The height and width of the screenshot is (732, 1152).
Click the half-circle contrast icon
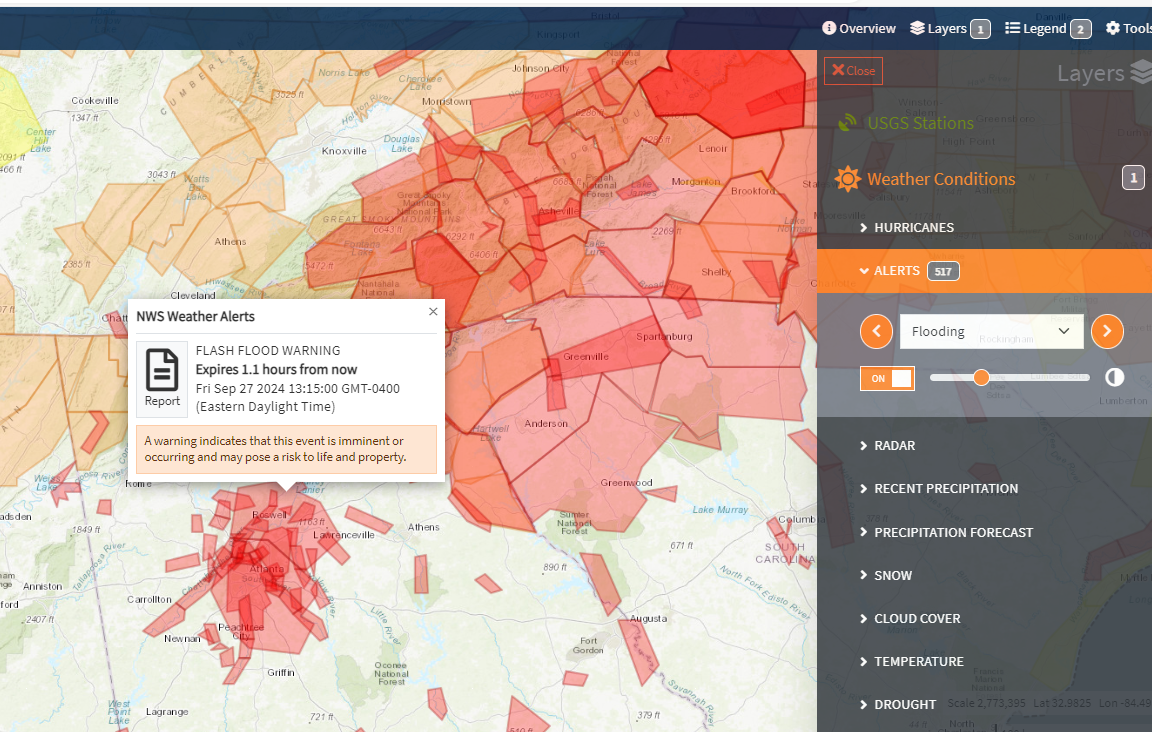(x=1115, y=378)
